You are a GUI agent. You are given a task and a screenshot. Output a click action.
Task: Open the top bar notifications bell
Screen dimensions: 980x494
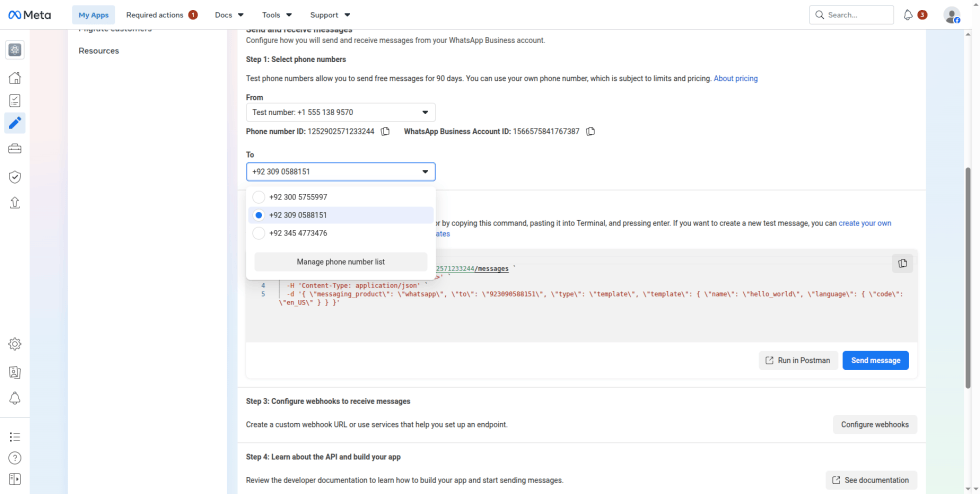tap(909, 15)
